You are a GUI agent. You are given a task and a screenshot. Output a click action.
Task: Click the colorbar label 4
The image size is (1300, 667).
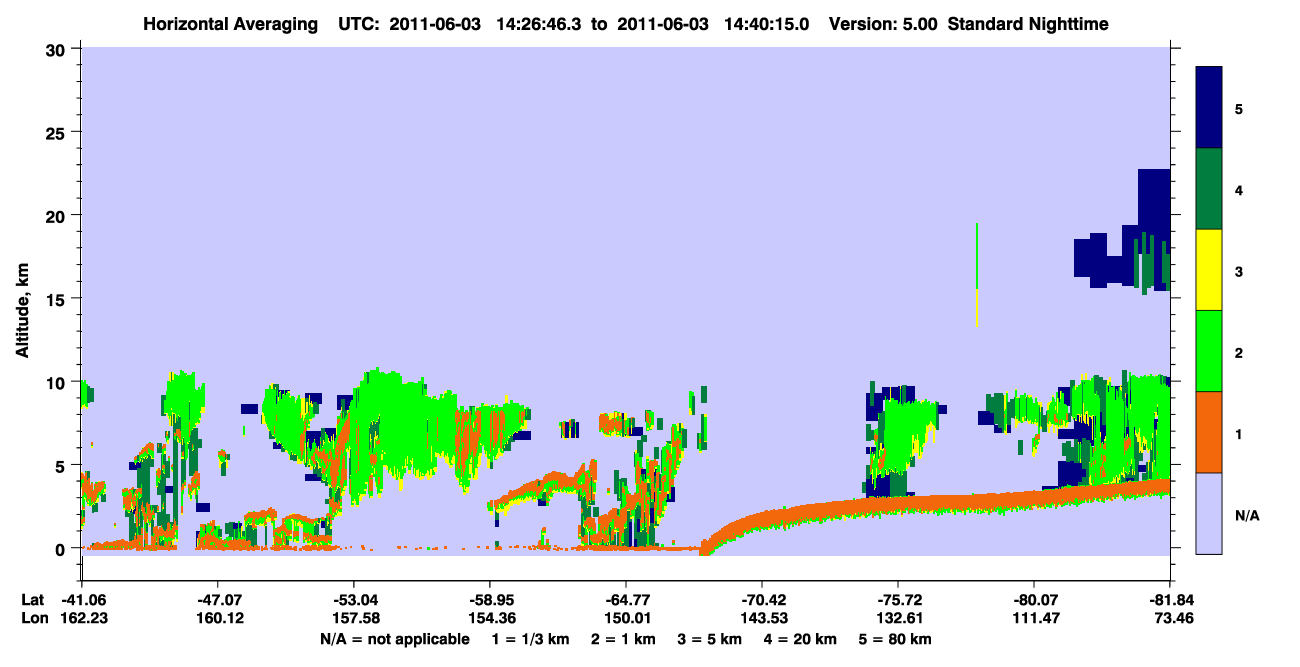point(1239,189)
